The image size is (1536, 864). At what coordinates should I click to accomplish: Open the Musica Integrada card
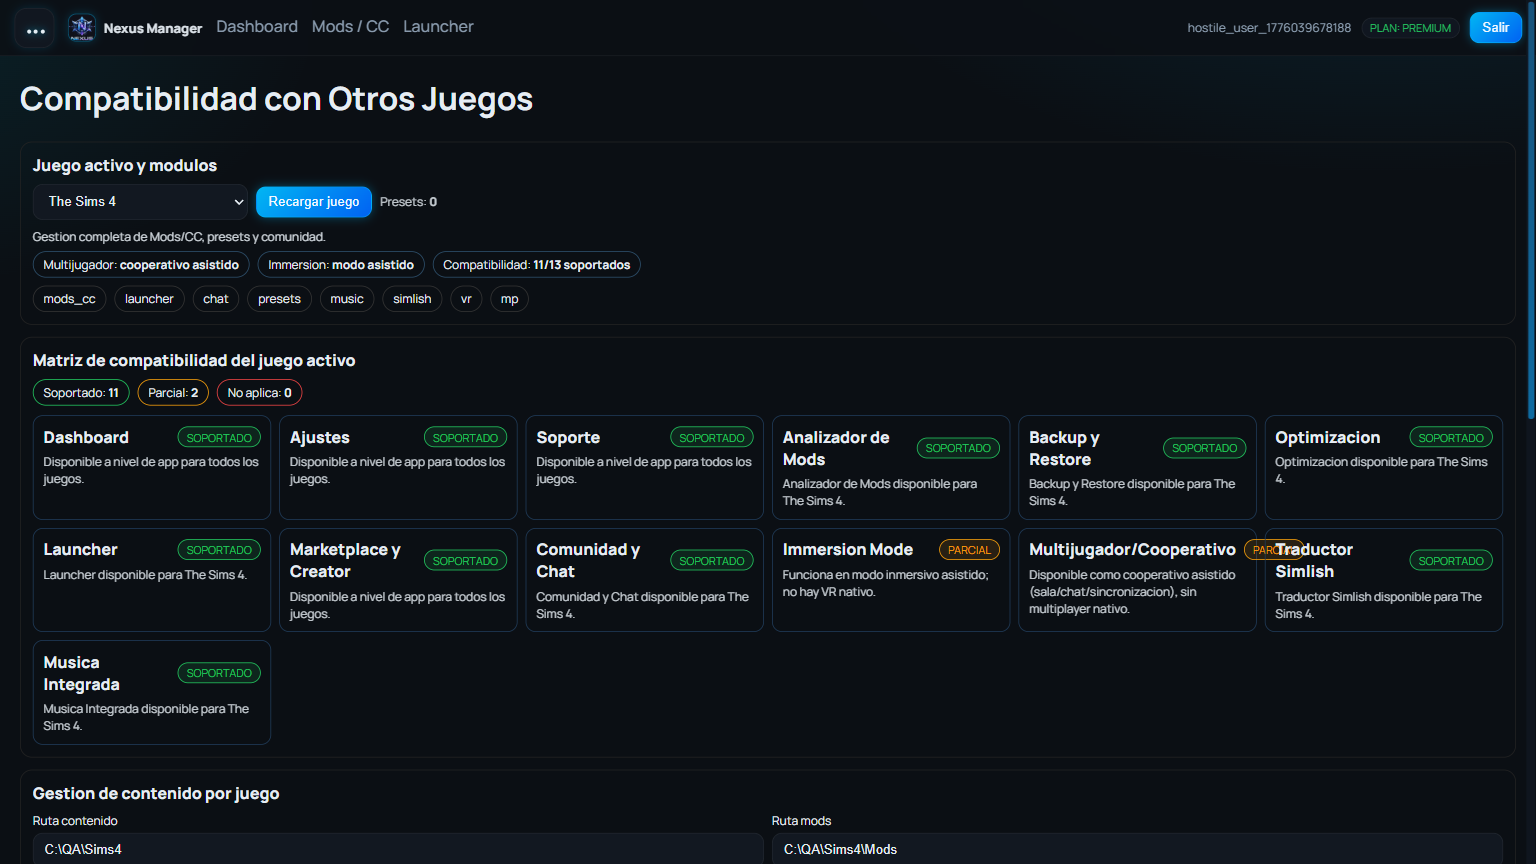[152, 692]
